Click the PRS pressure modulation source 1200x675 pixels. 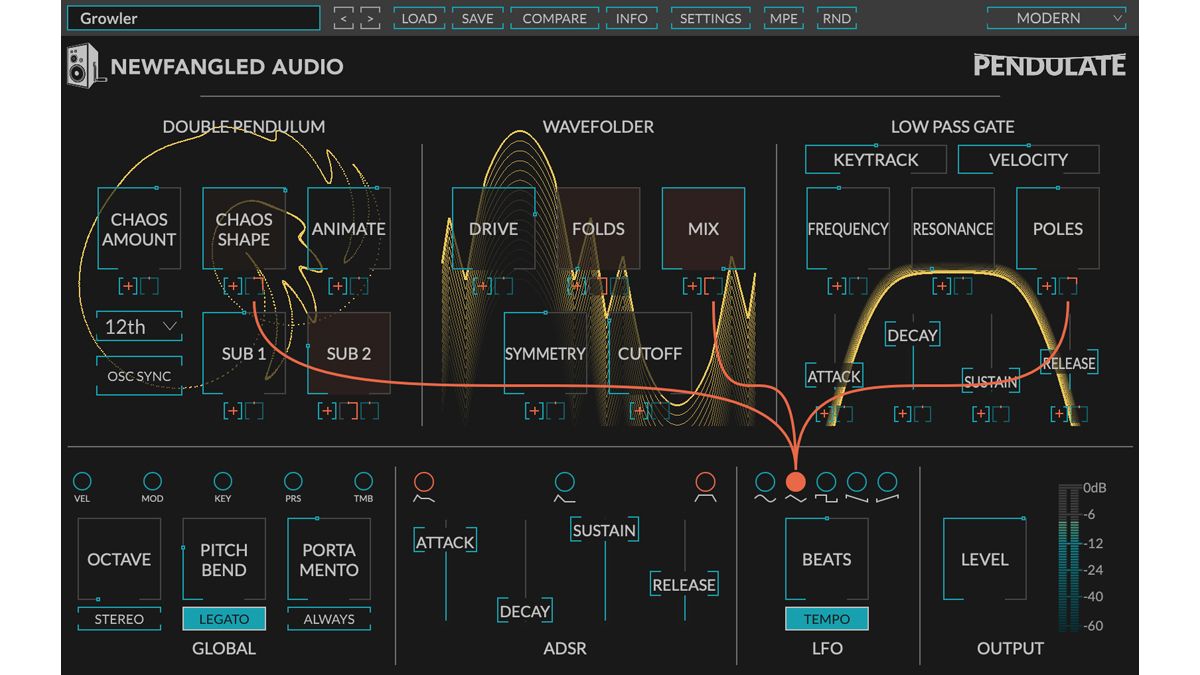pyautogui.click(x=292, y=483)
